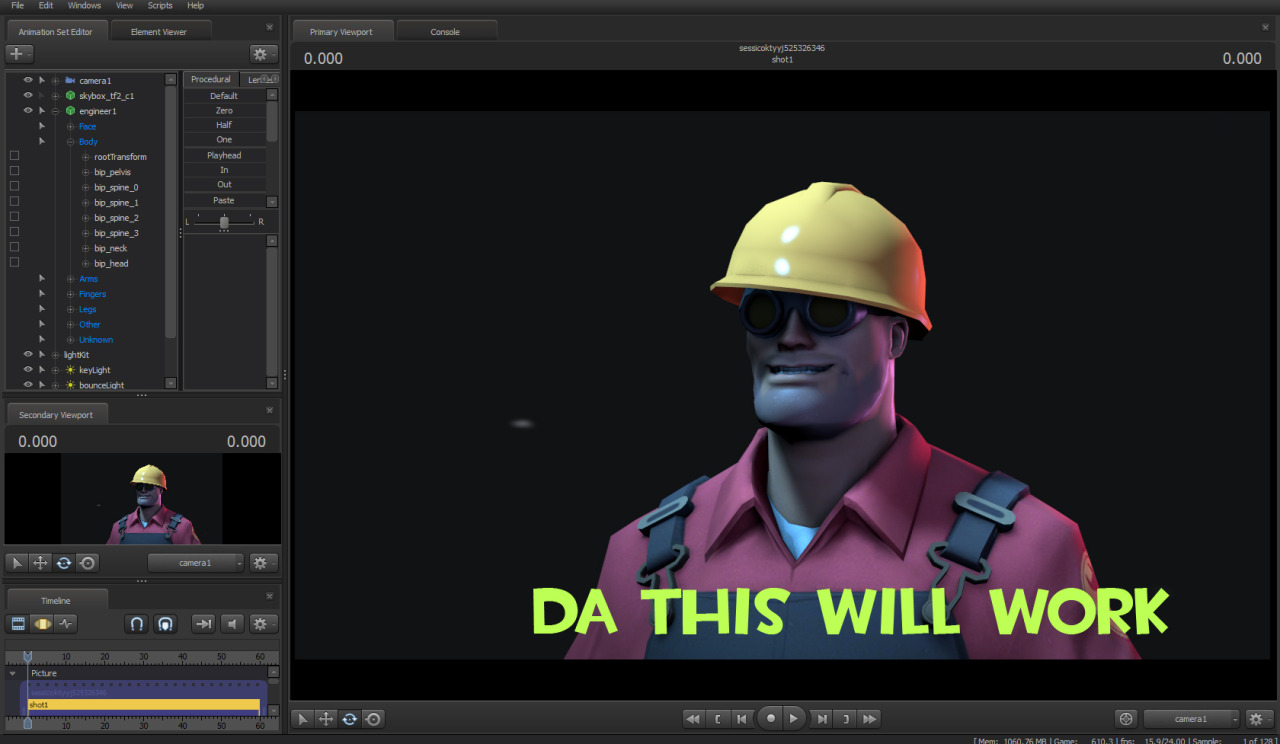This screenshot has width=1280, height=744.
Task: Toggle snap-to-frame magnet button in Timeline
Action: tap(166, 623)
